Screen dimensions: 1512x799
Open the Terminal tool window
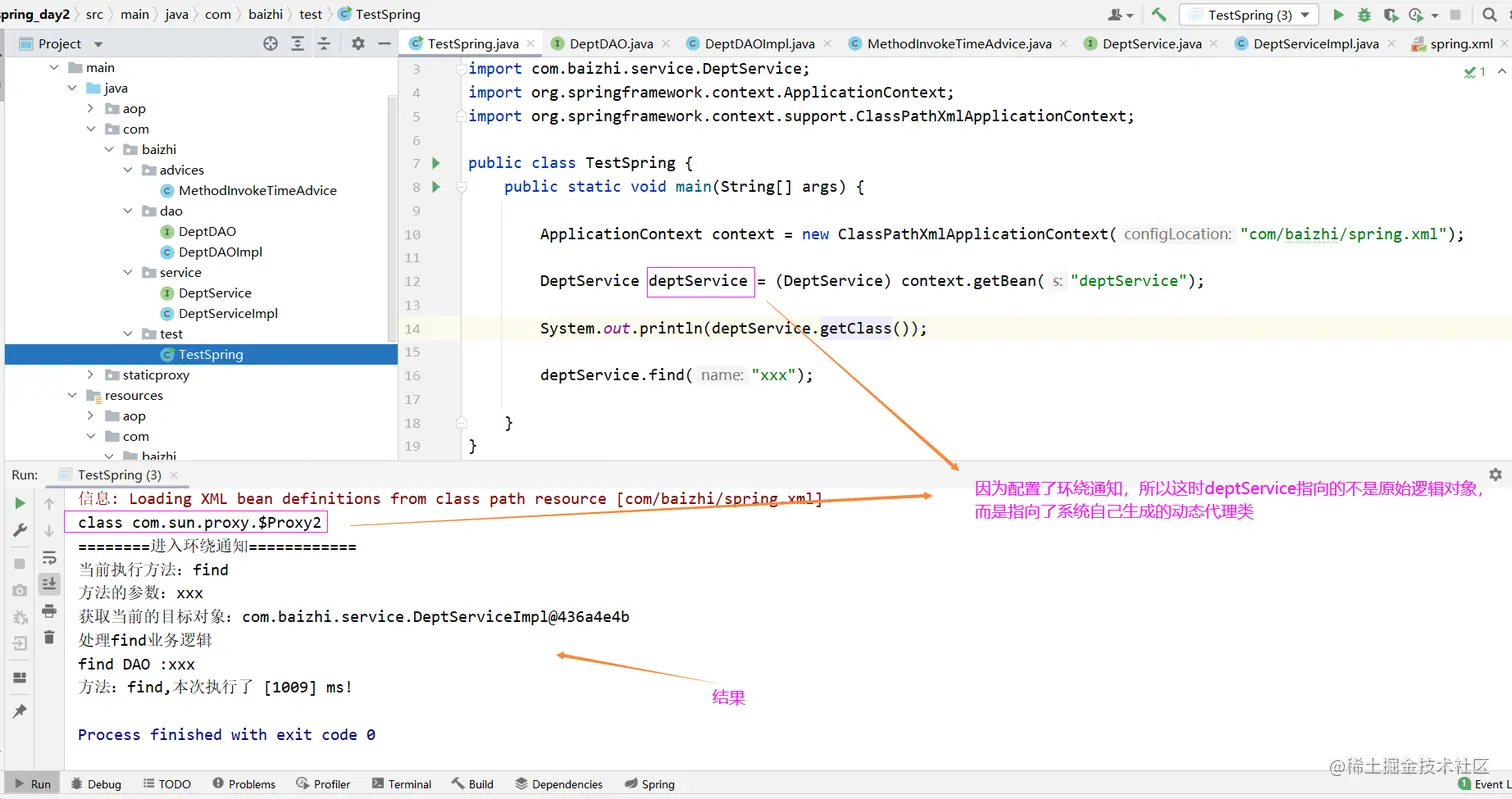point(400,784)
